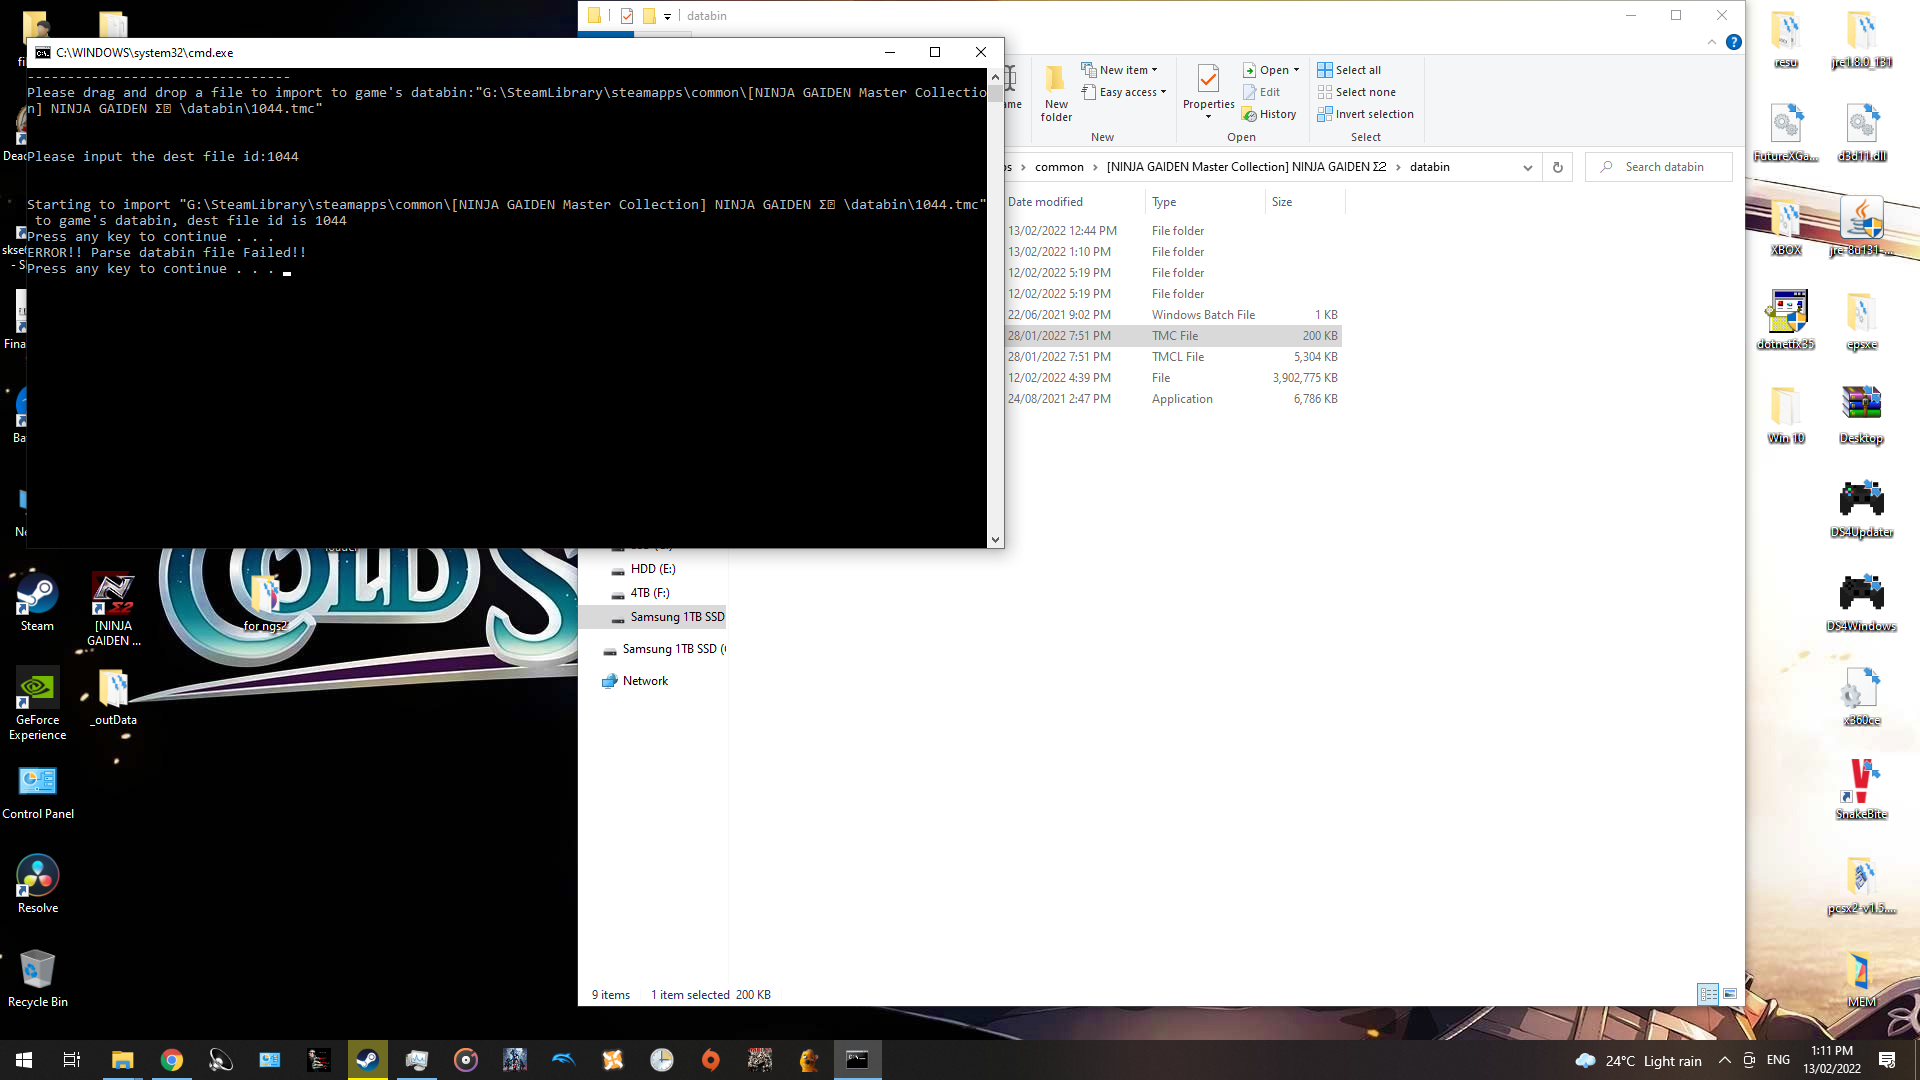Select the _outData folder on the desktop

click(x=114, y=697)
